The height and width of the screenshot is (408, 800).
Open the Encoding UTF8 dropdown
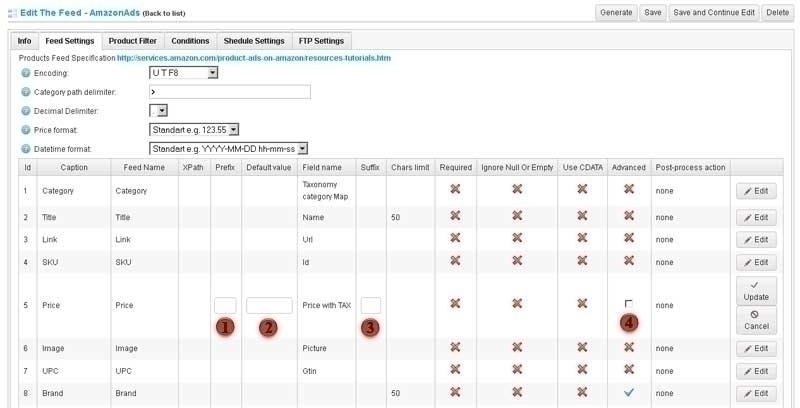tap(184, 73)
